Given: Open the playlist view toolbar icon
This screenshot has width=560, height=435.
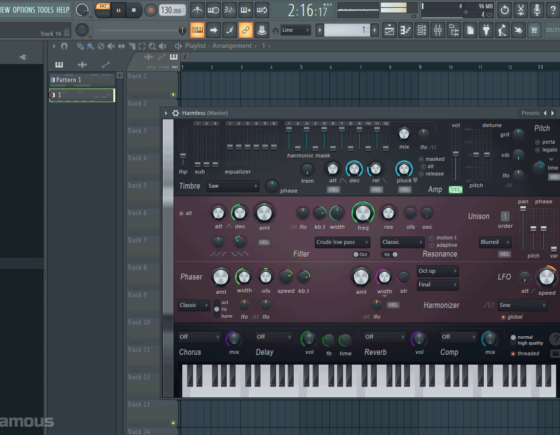Looking at the screenshot, I should click(x=389, y=30).
